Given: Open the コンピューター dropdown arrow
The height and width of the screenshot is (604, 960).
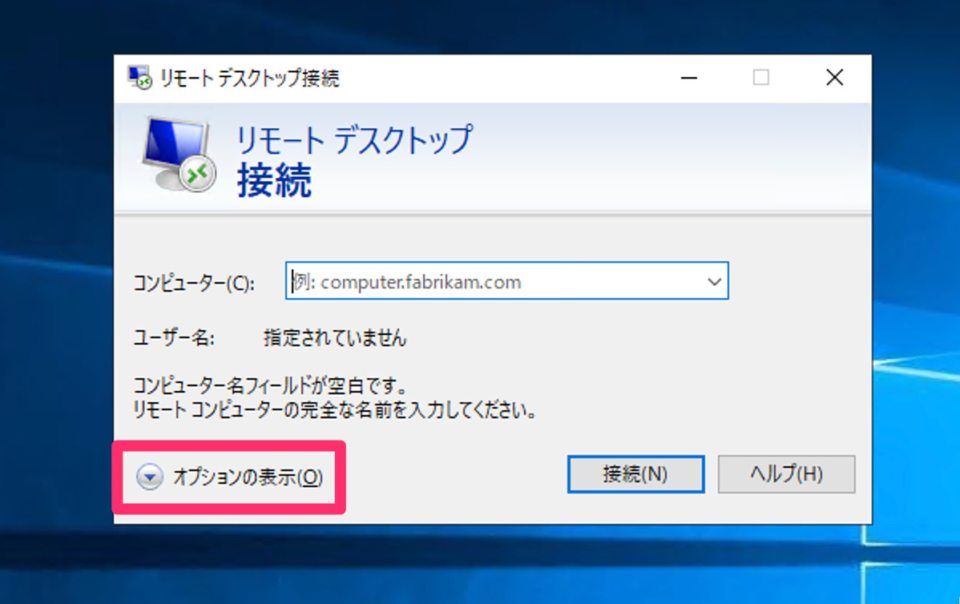Looking at the screenshot, I should pos(714,281).
